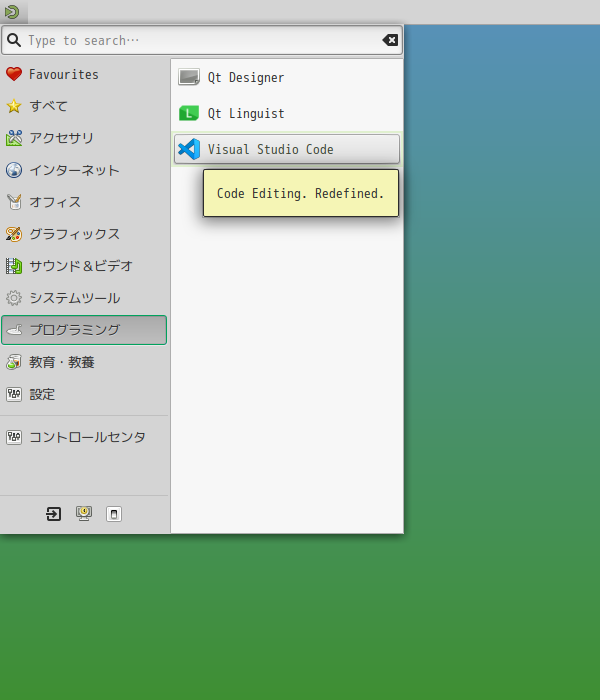The width and height of the screenshot is (600, 700).
Task: Open コントロールセンタ
Action: coord(84,437)
